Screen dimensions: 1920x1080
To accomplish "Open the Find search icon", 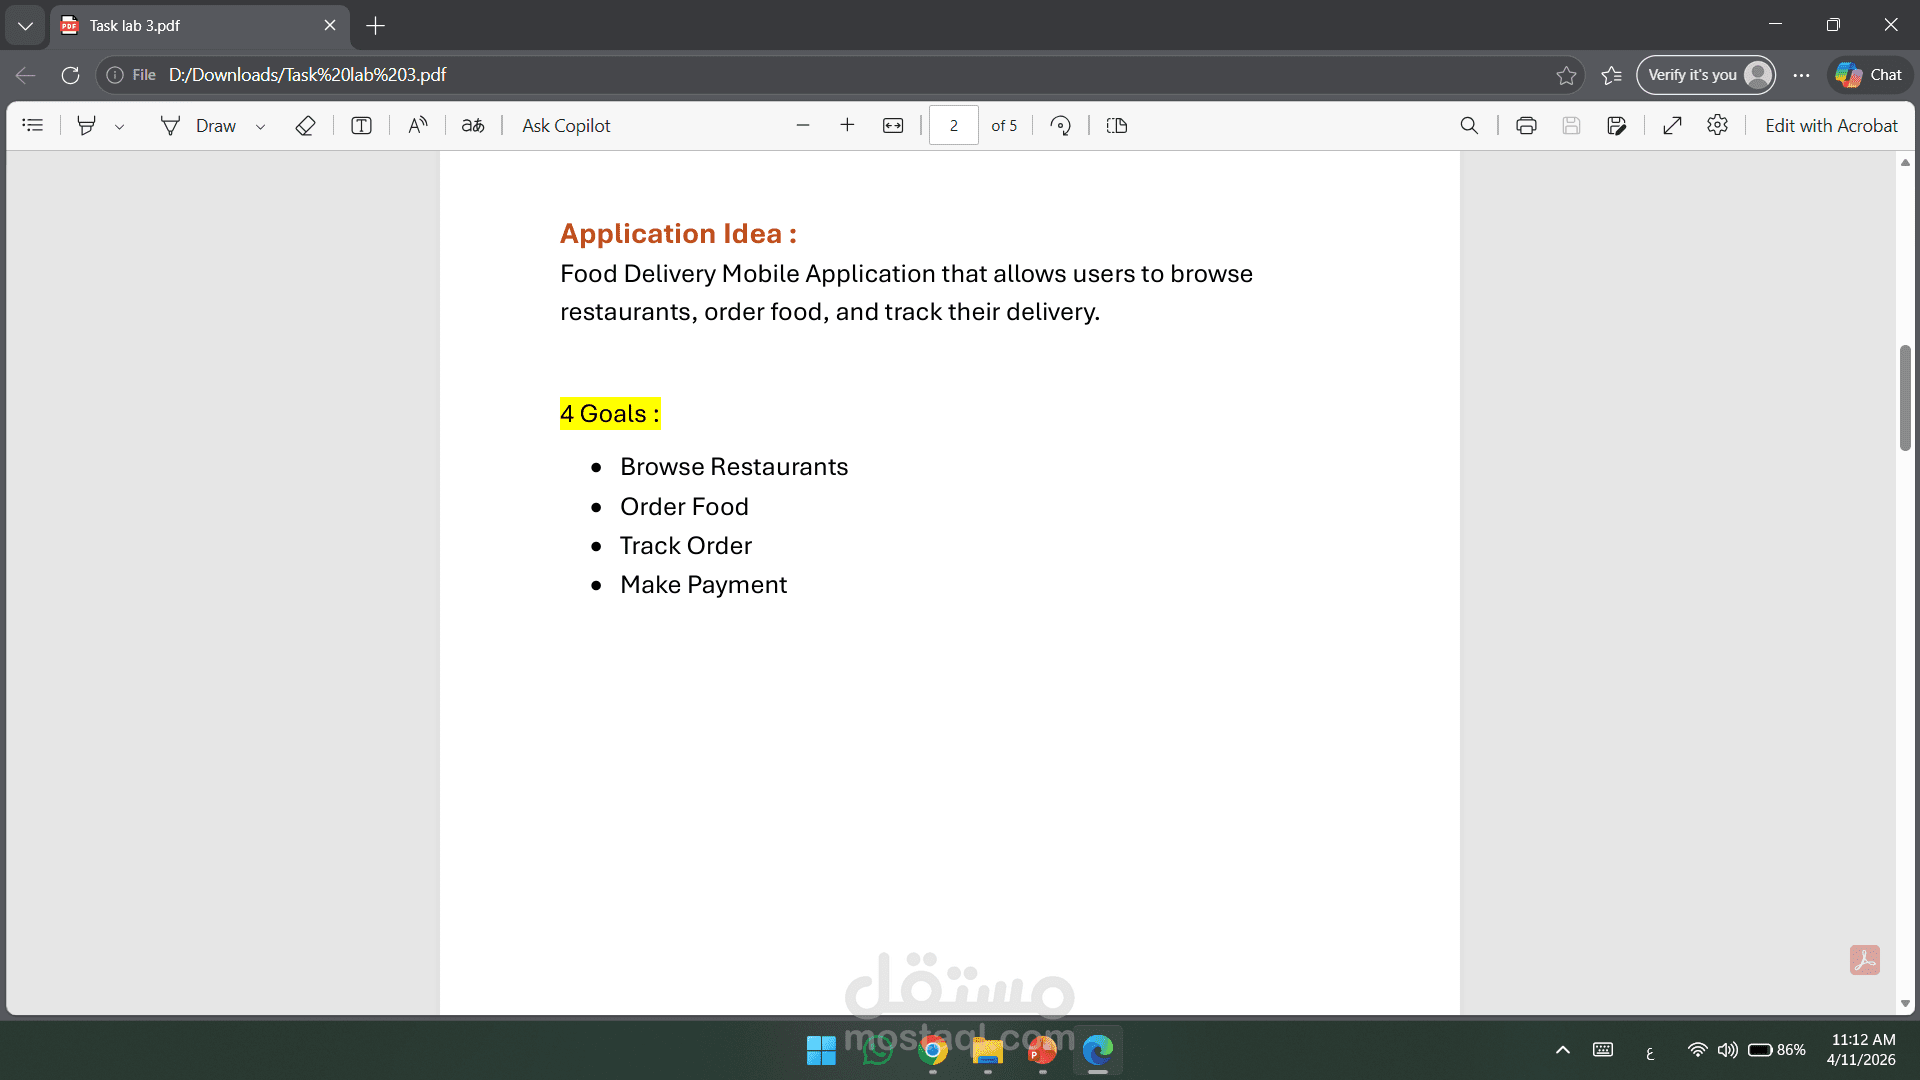I will tap(1469, 126).
